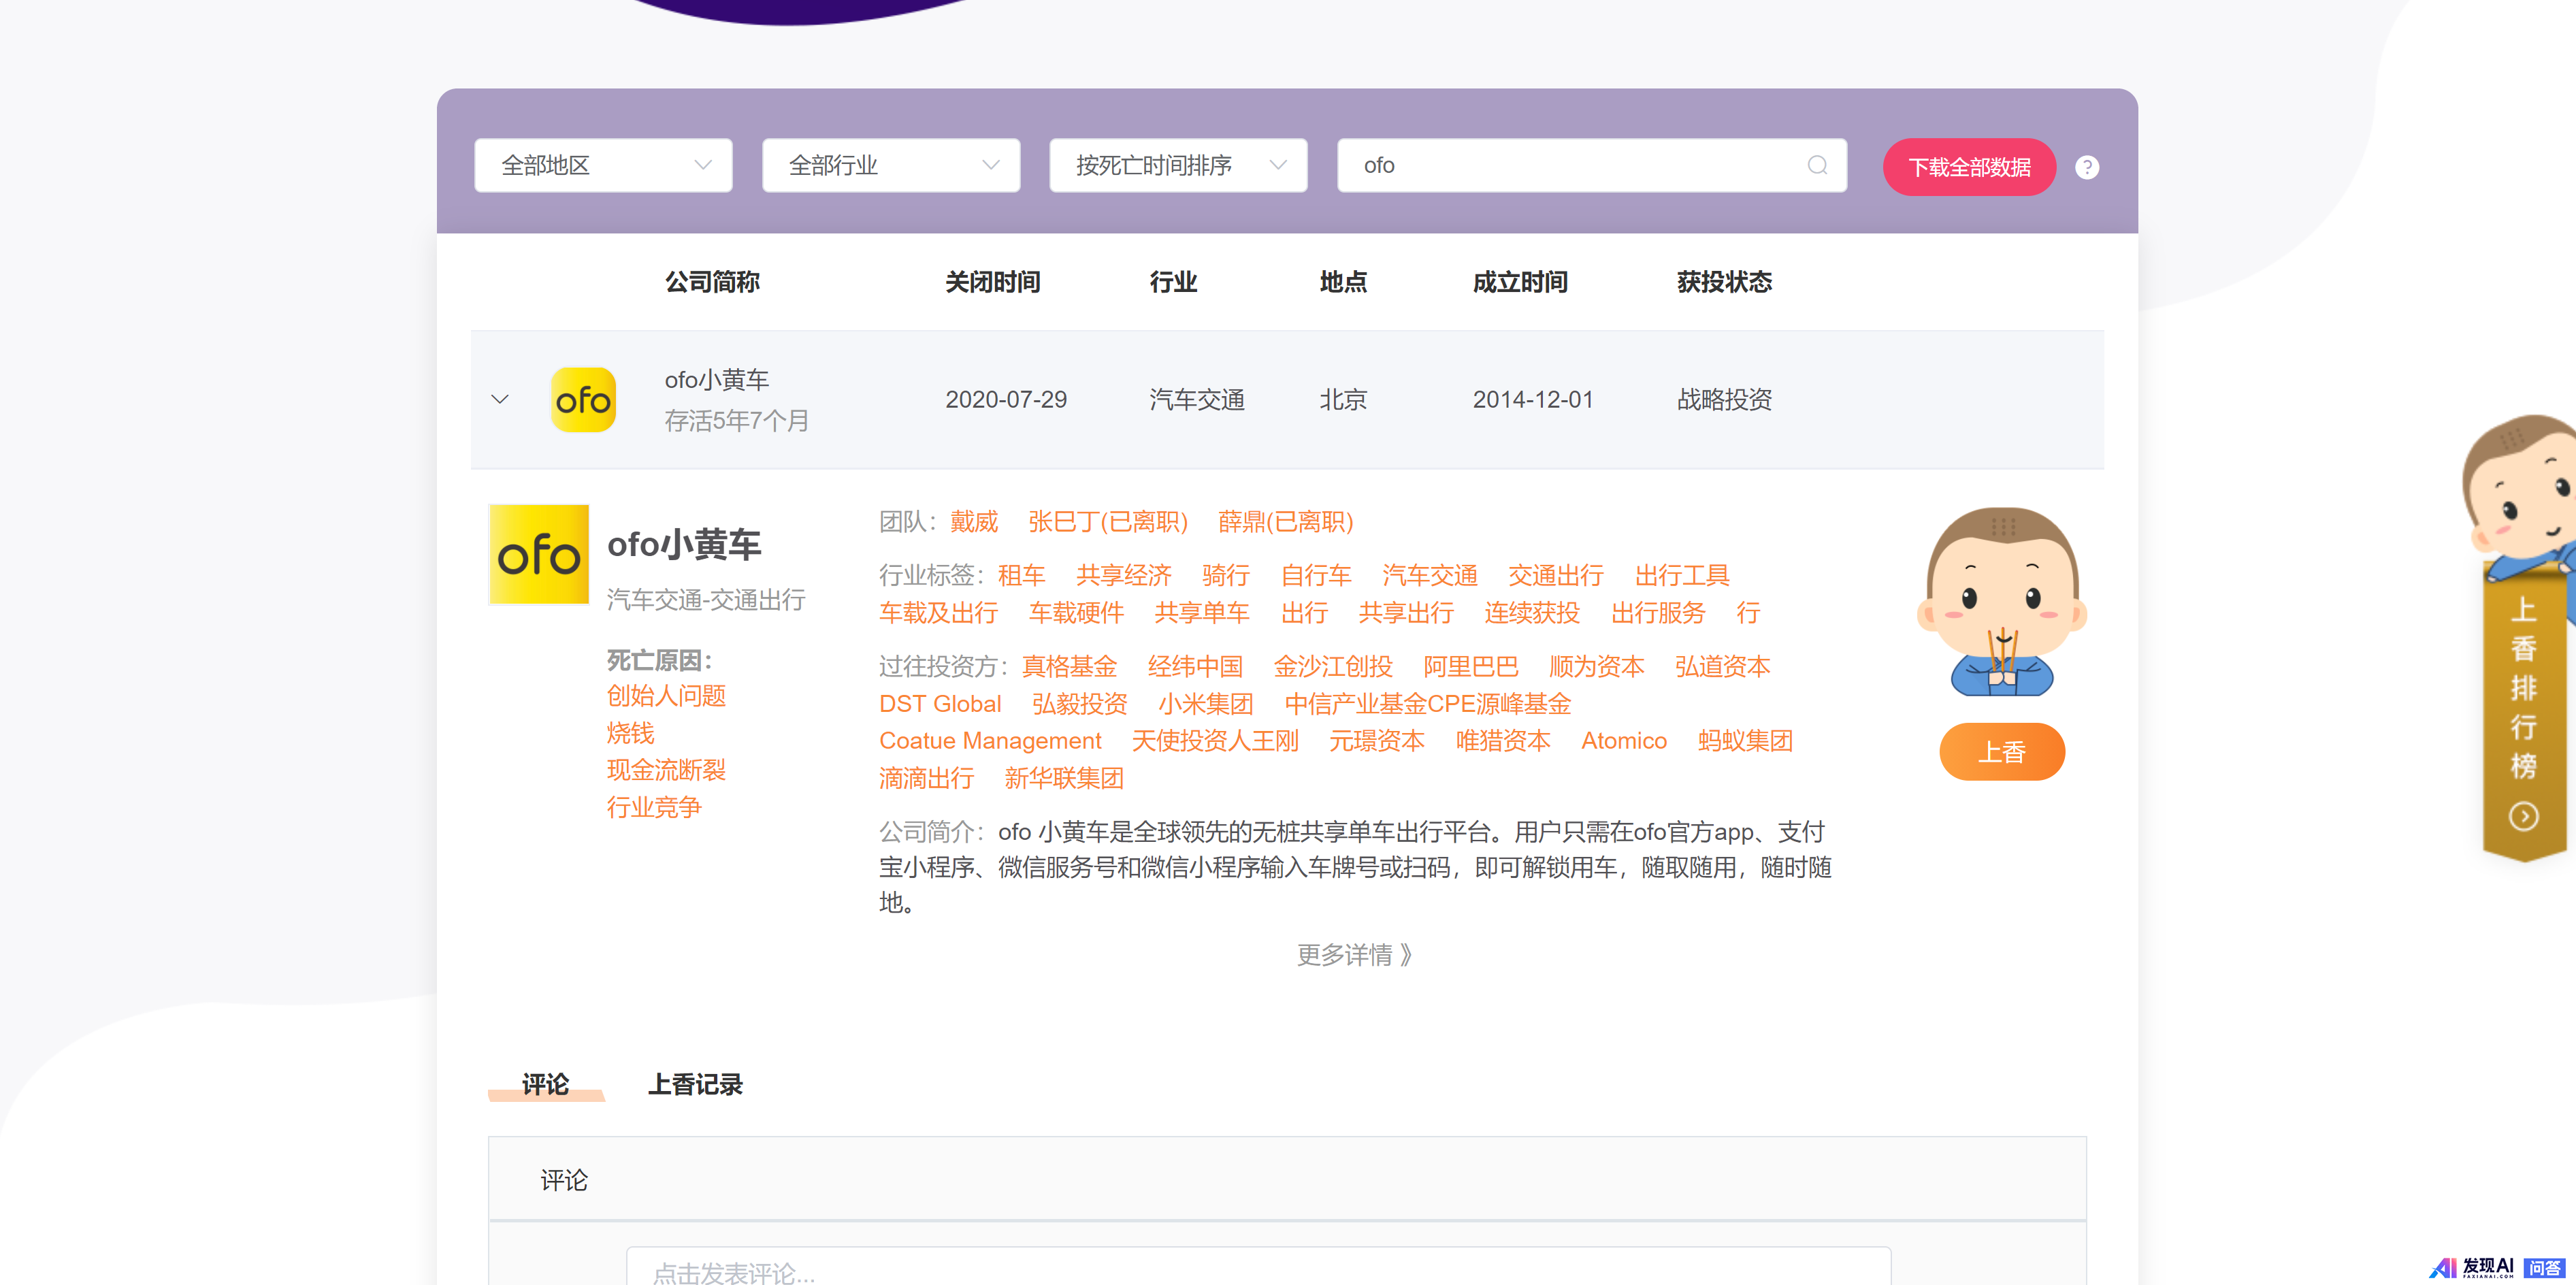Image resolution: width=2576 pixels, height=1285 pixels.
Task: Open investor 小米集团
Action: 1206,704
